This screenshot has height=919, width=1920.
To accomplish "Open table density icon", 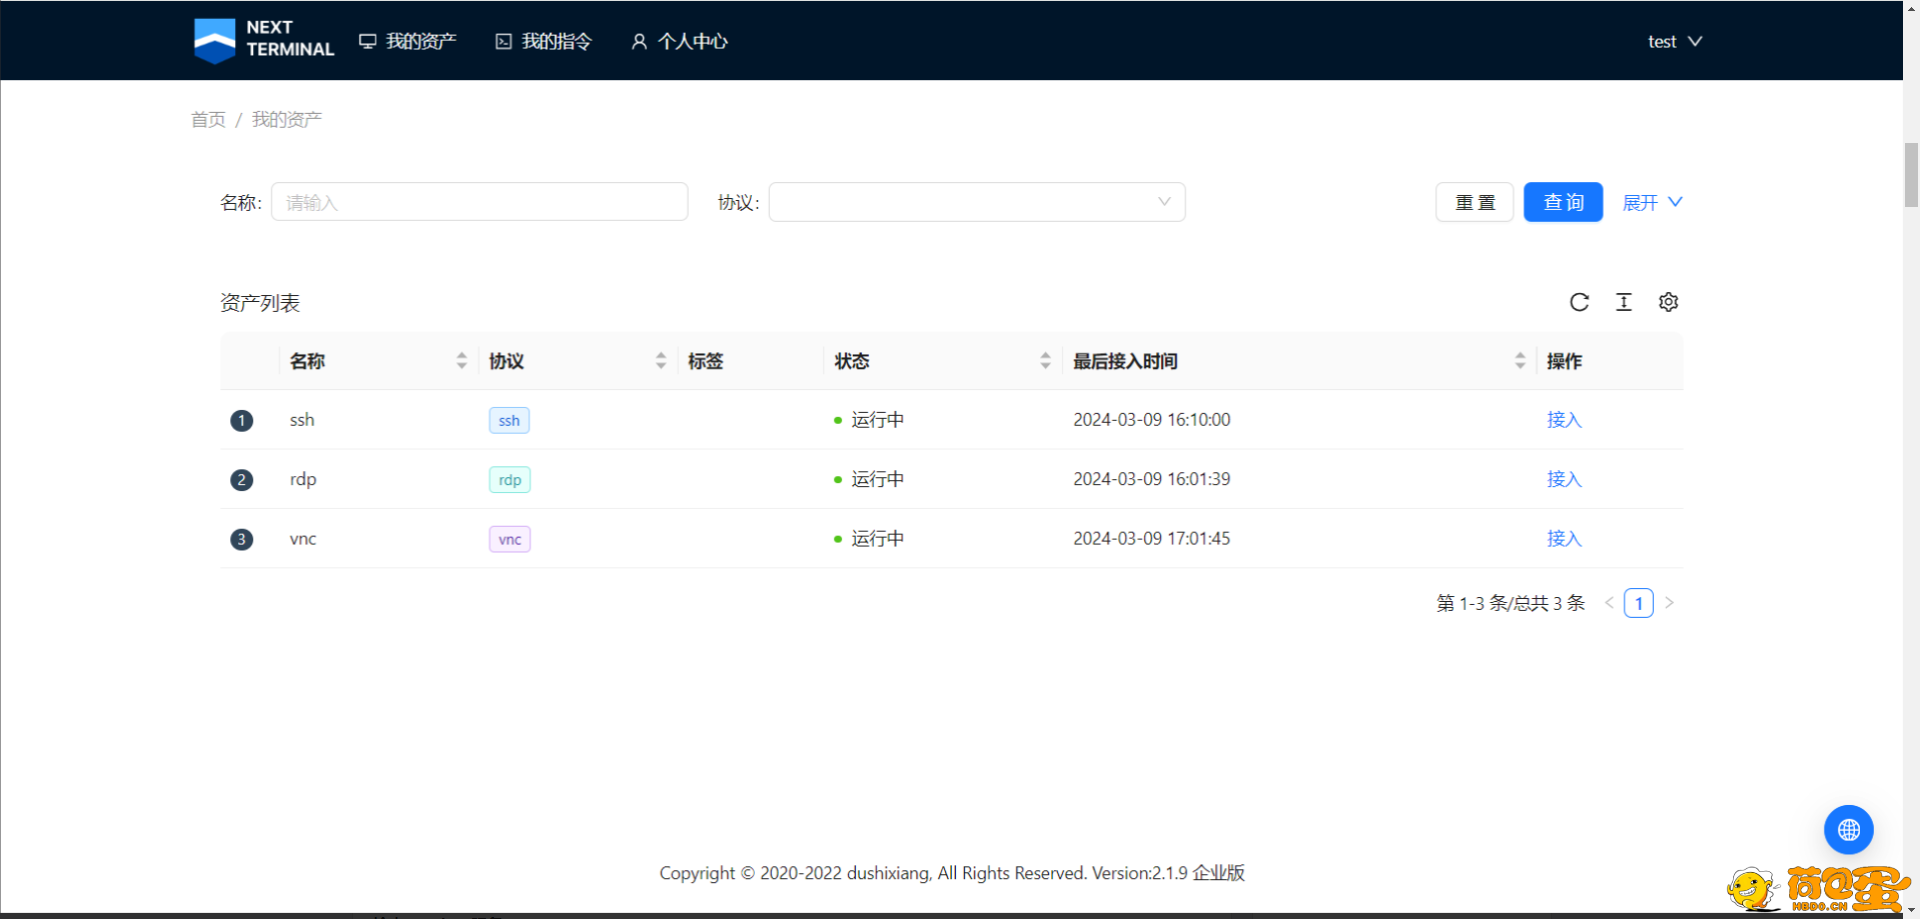I will pos(1624,302).
